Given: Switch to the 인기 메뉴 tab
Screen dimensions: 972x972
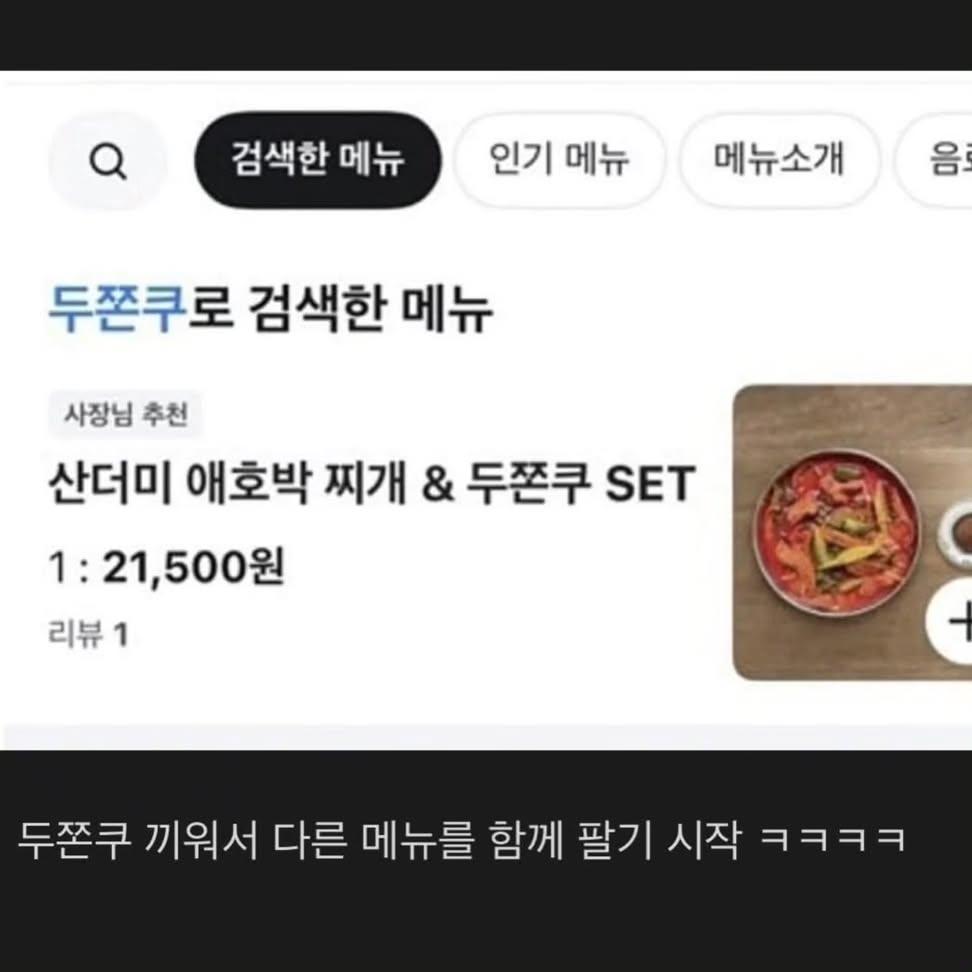Looking at the screenshot, I should [559, 160].
